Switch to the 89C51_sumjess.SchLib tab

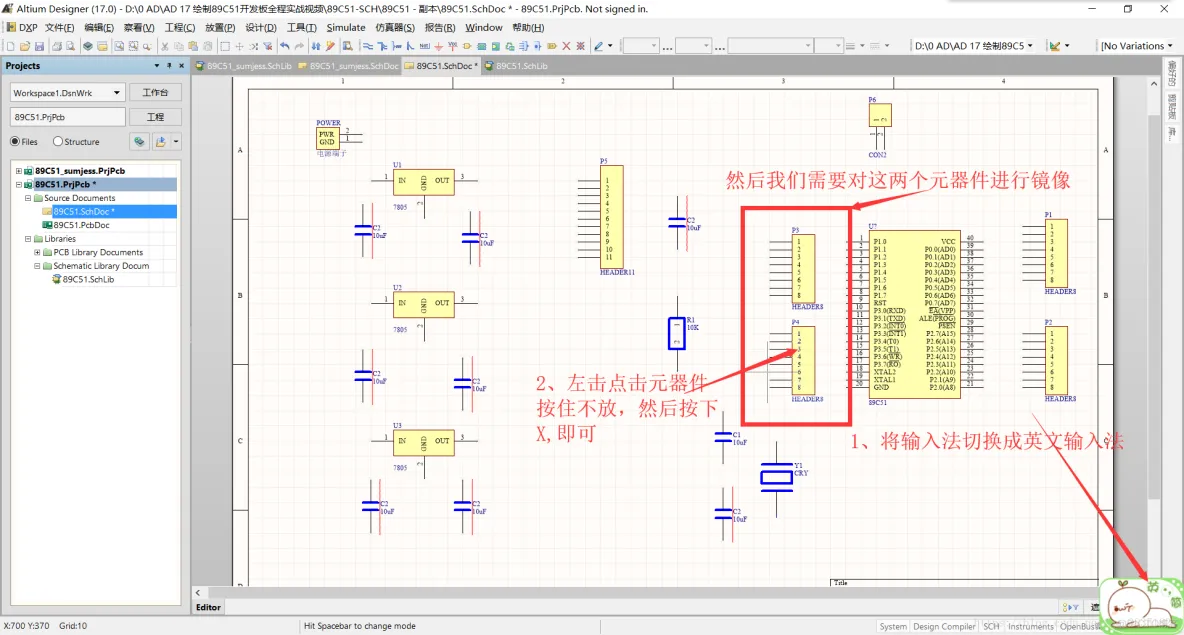click(243, 66)
